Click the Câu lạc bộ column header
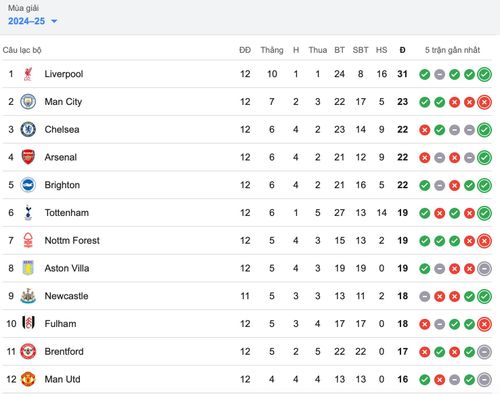Image resolution: width=500 pixels, height=394 pixels. (22, 50)
